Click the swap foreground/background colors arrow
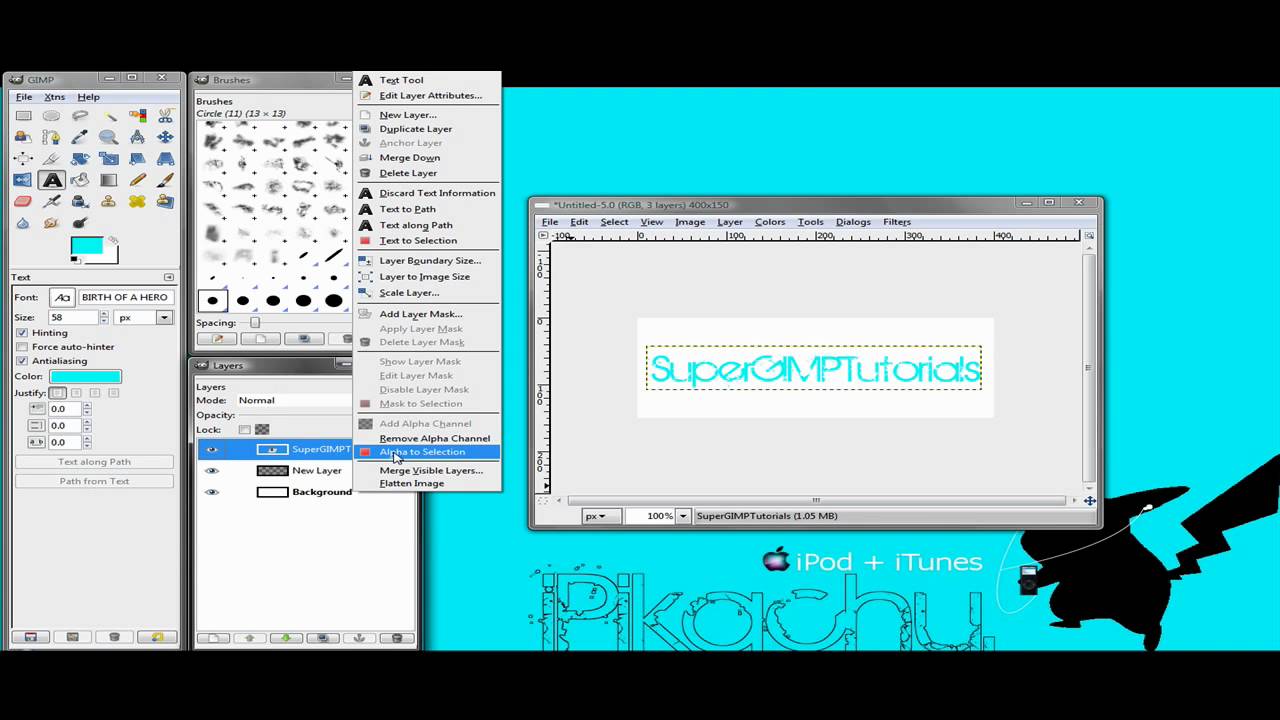Viewport: 1280px width, 720px height. [x=113, y=240]
